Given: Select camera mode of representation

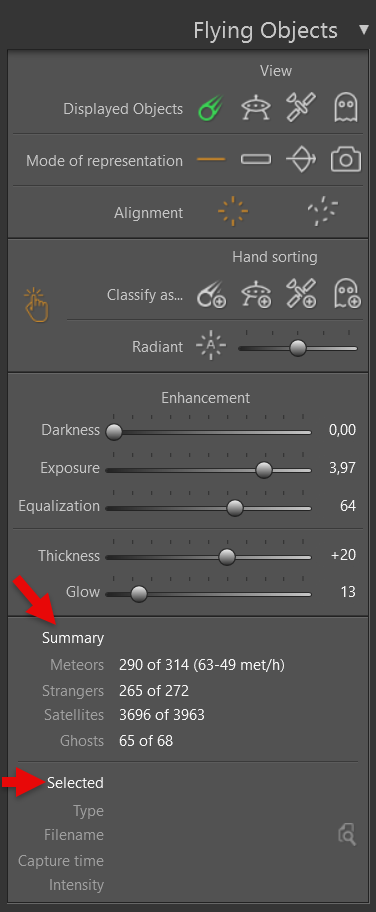Looking at the screenshot, I should coord(346,159).
